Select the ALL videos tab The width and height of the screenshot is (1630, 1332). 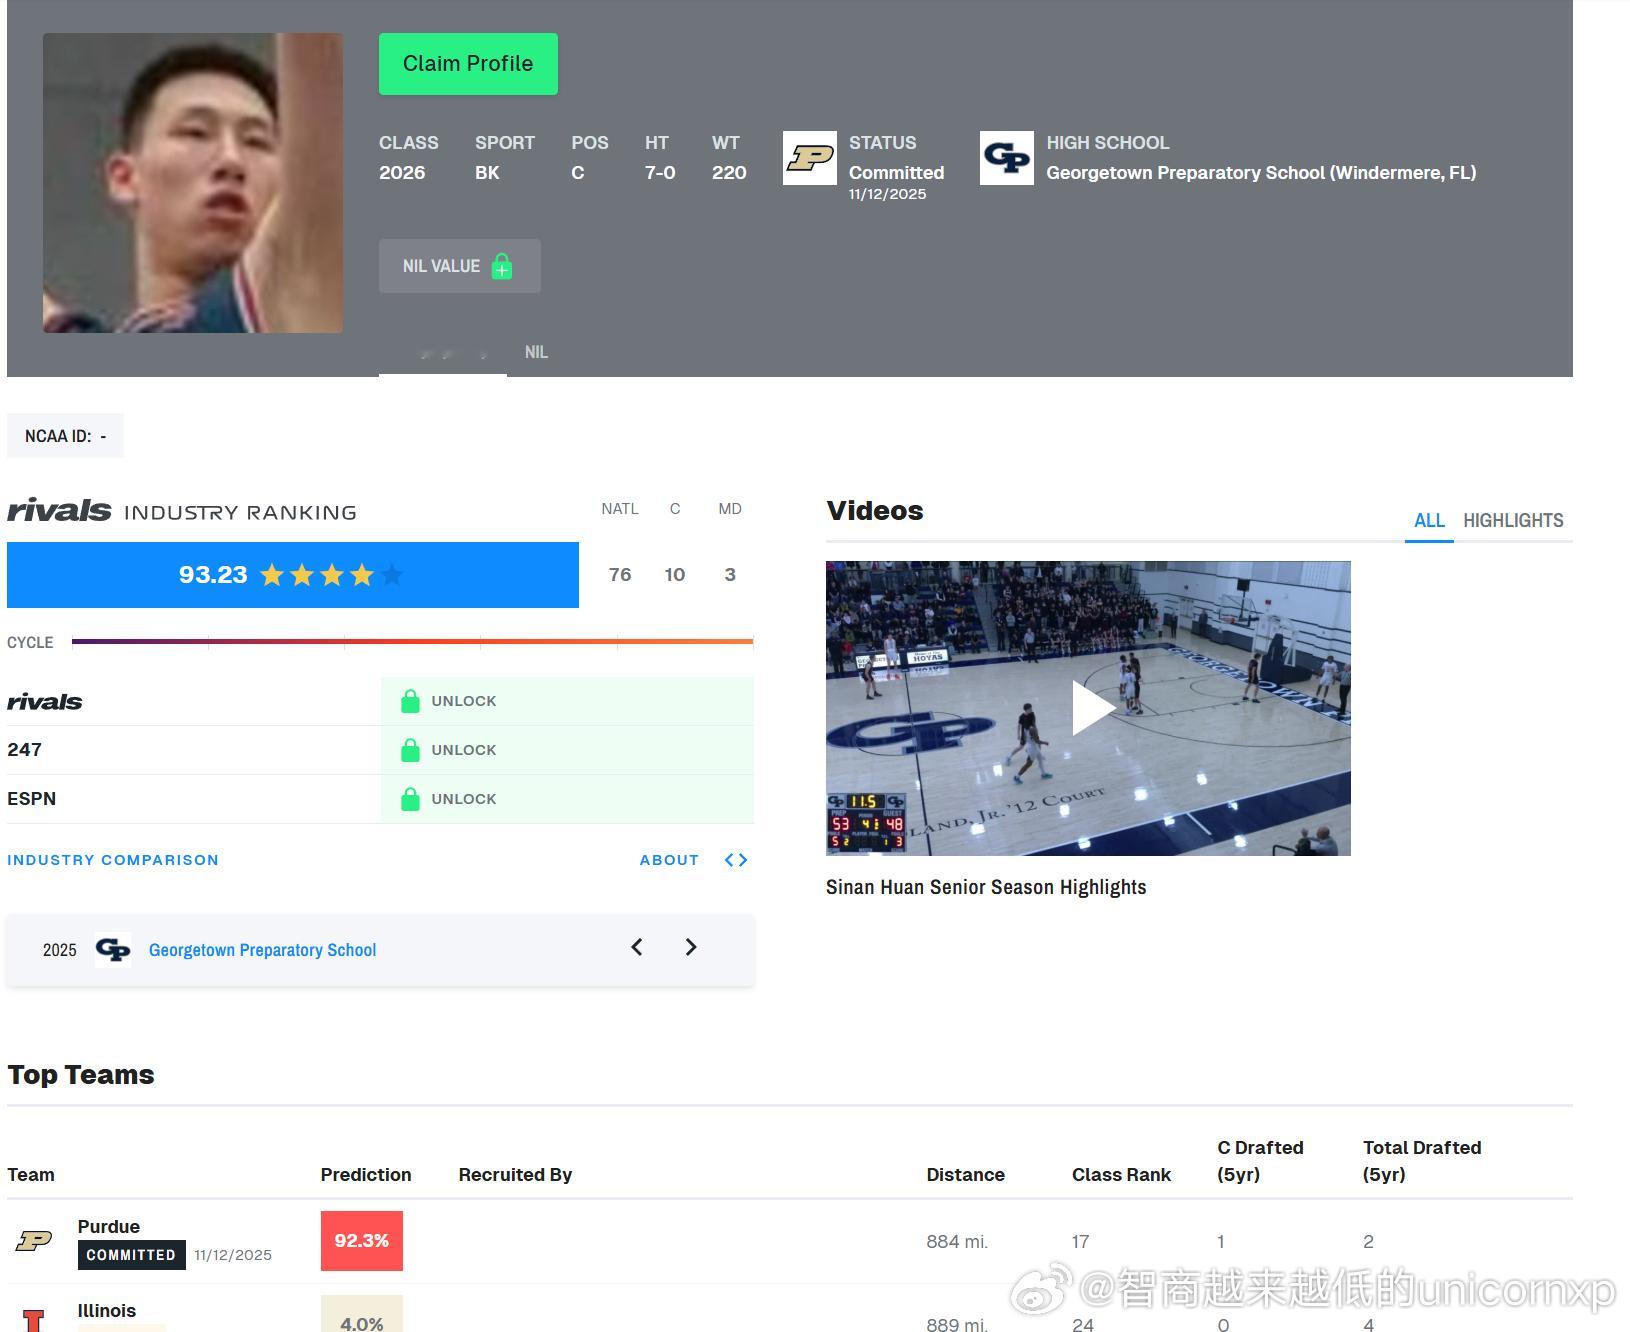coord(1429,520)
